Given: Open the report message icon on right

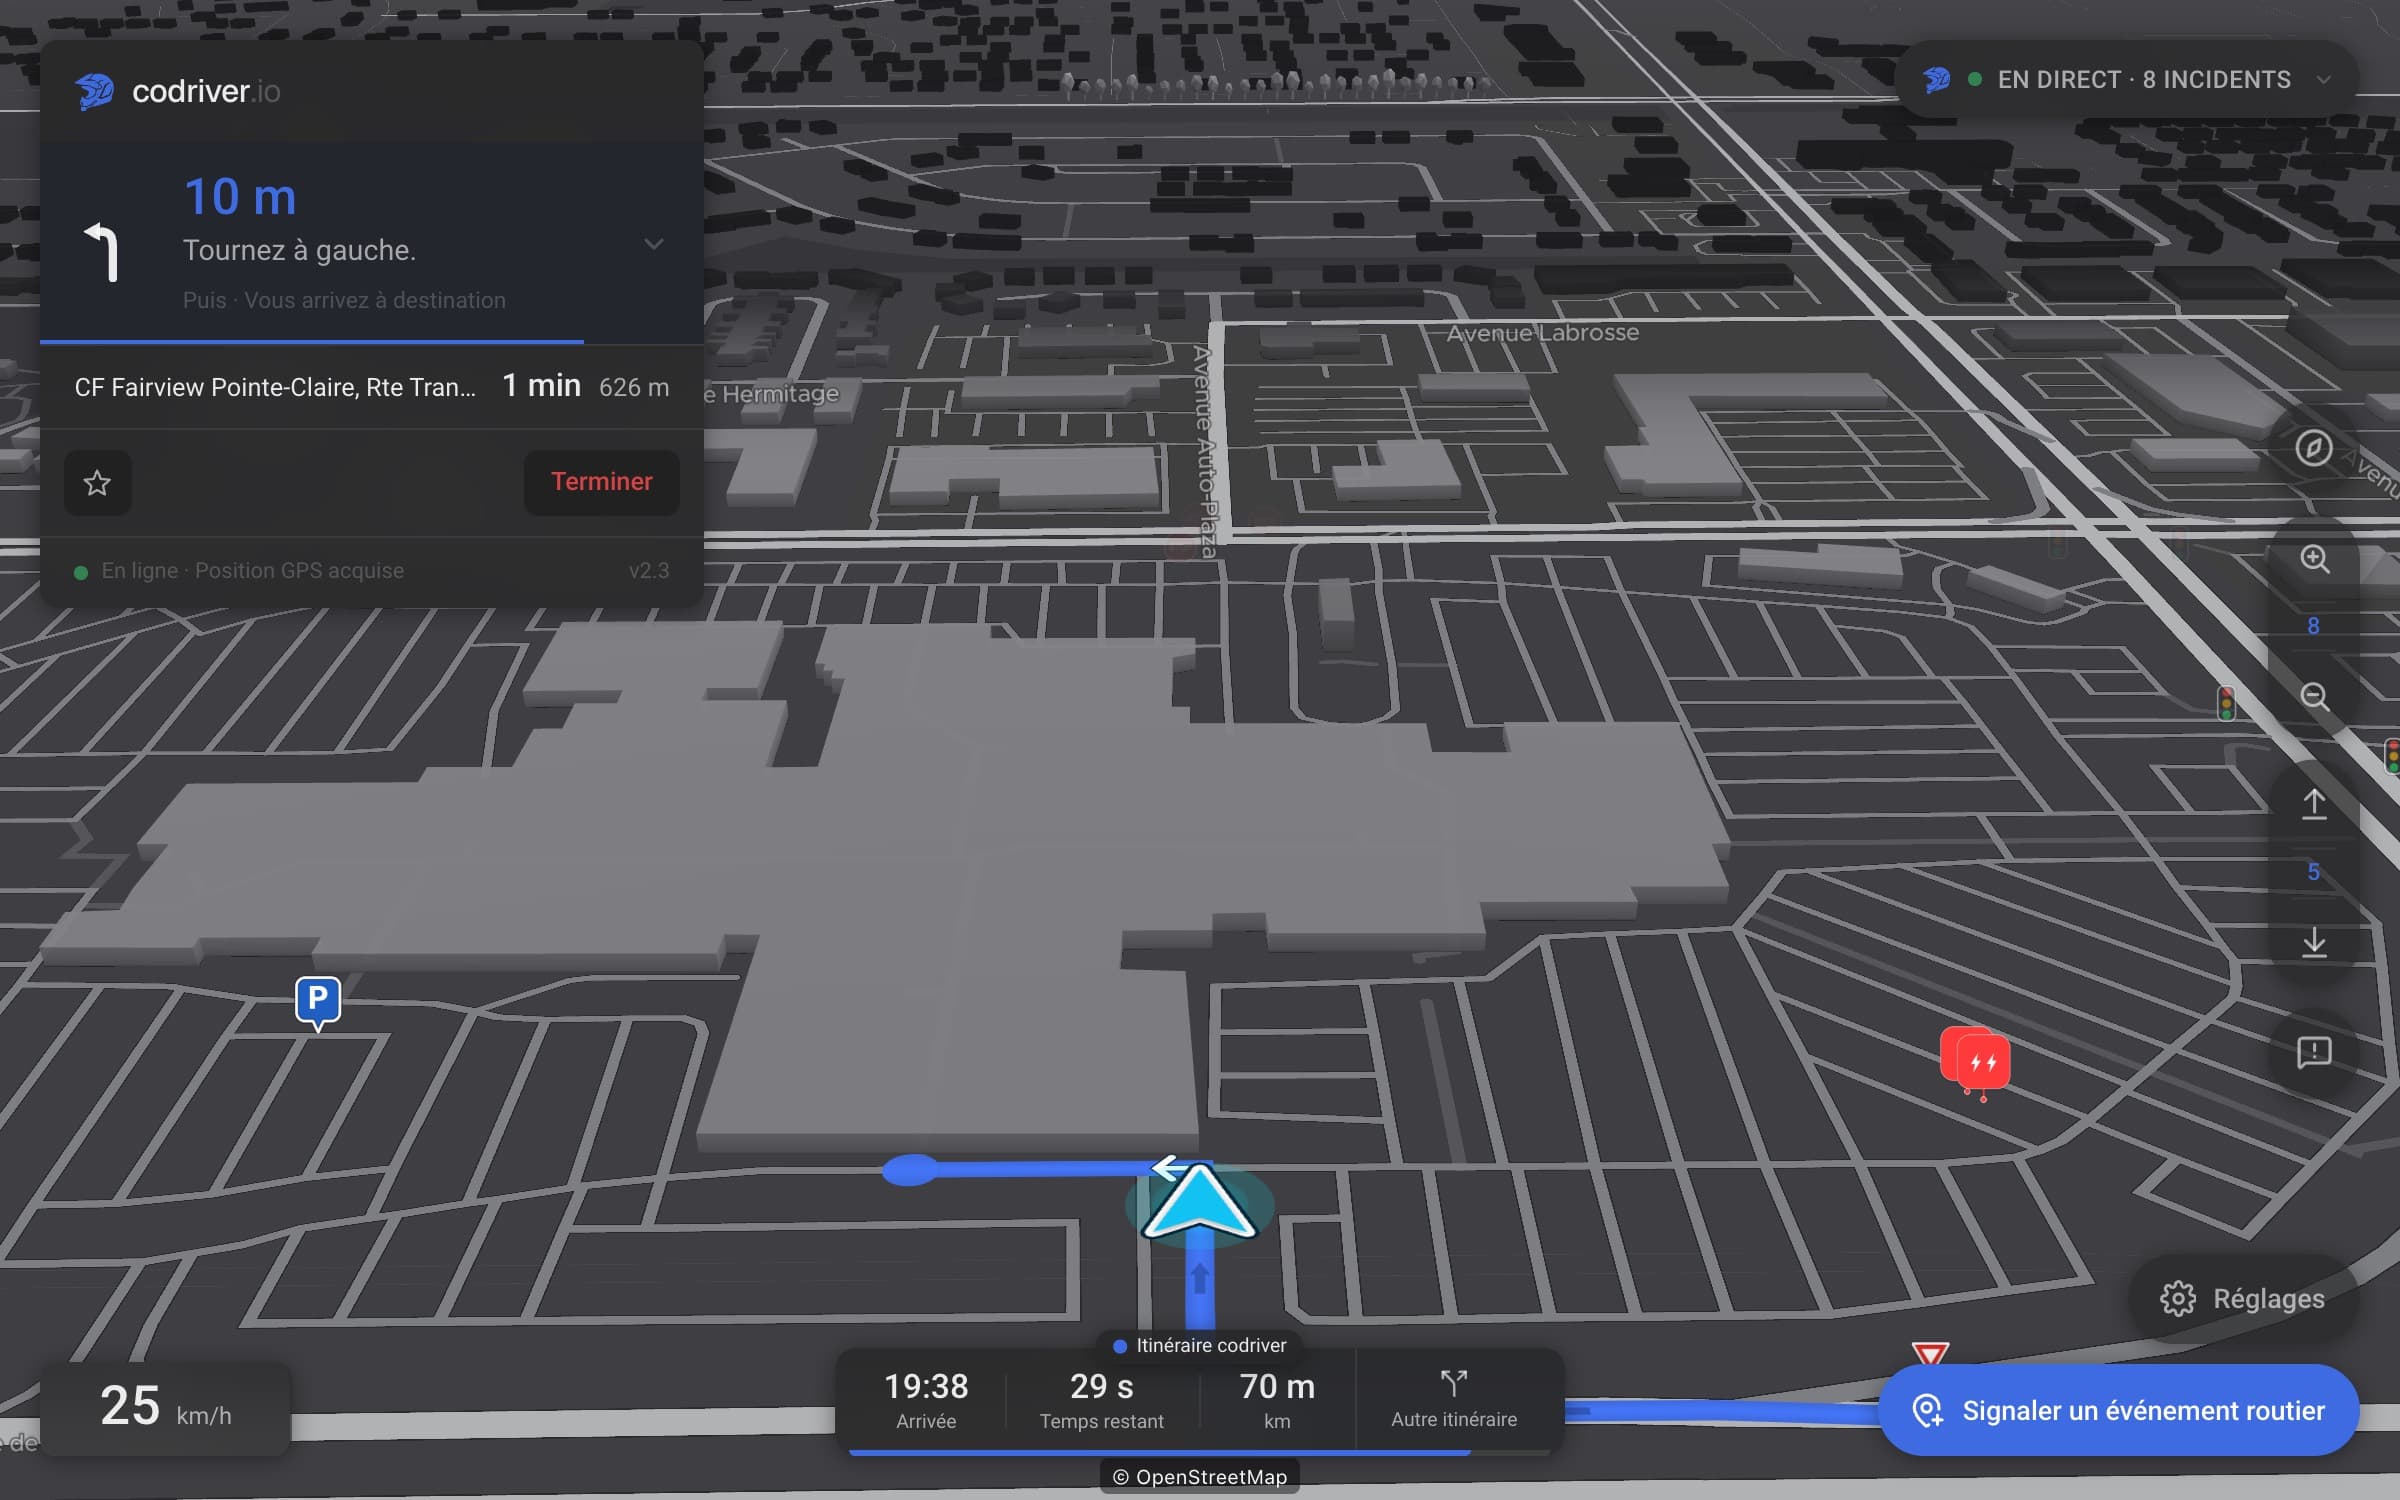Looking at the screenshot, I should tap(2314, 1052).
